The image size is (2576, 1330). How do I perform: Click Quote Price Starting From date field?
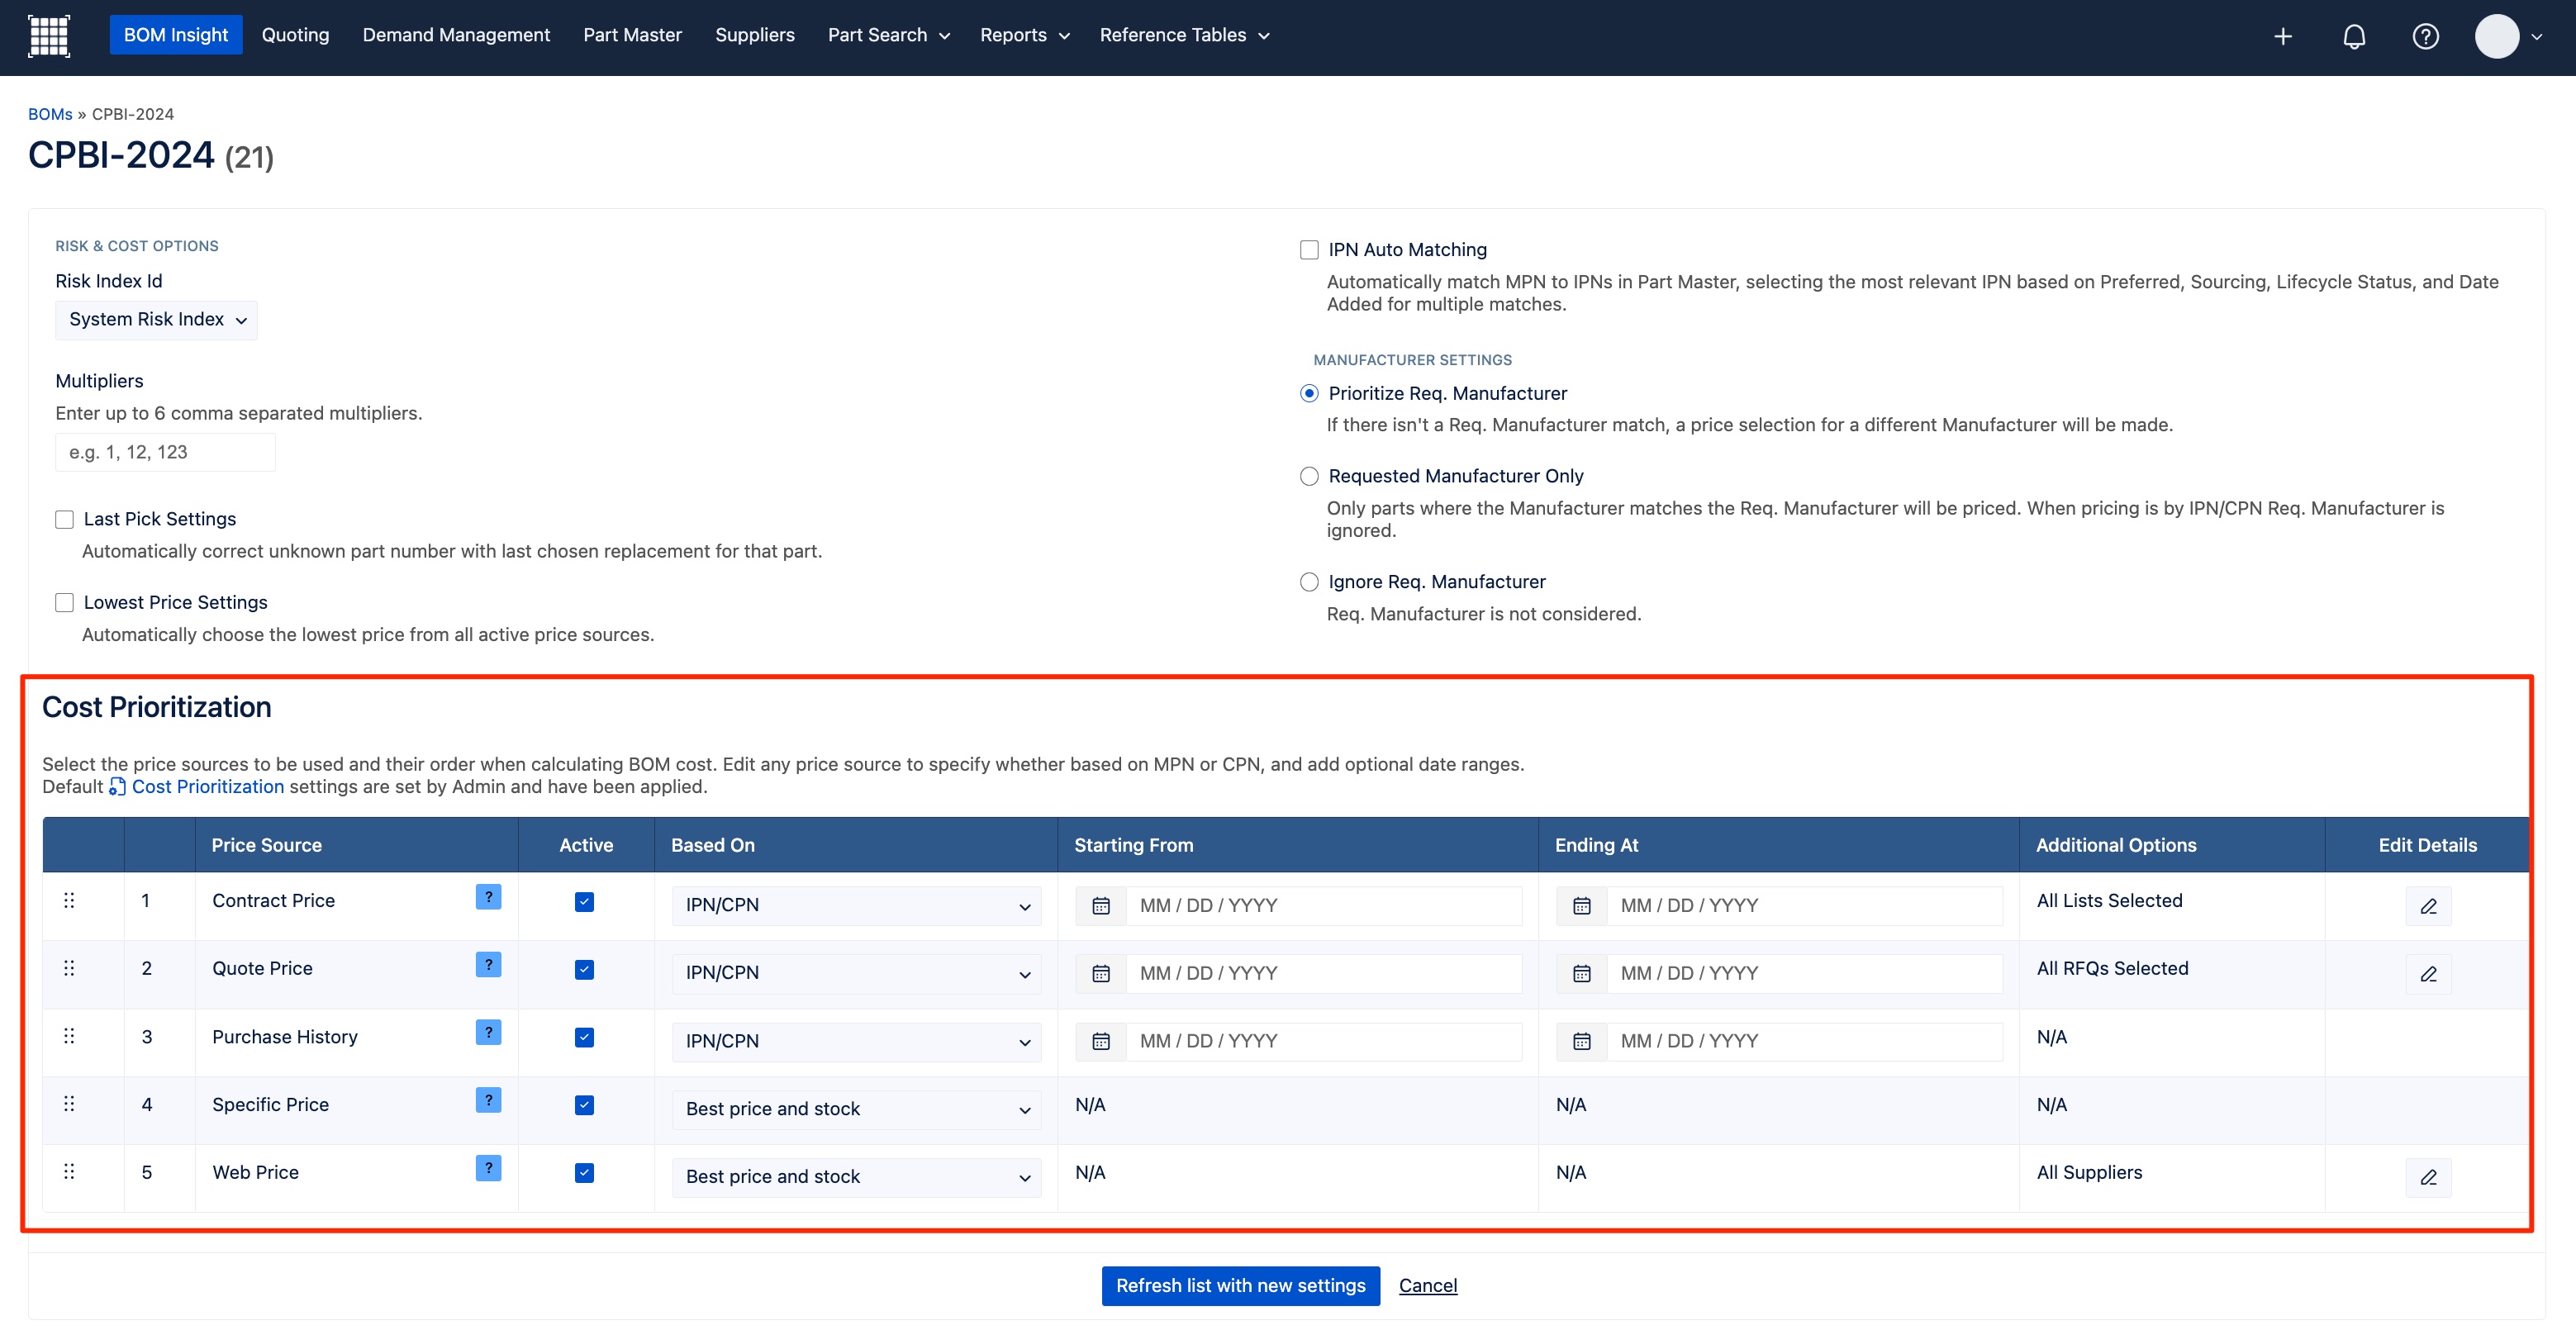click(x=1324, y=974)
